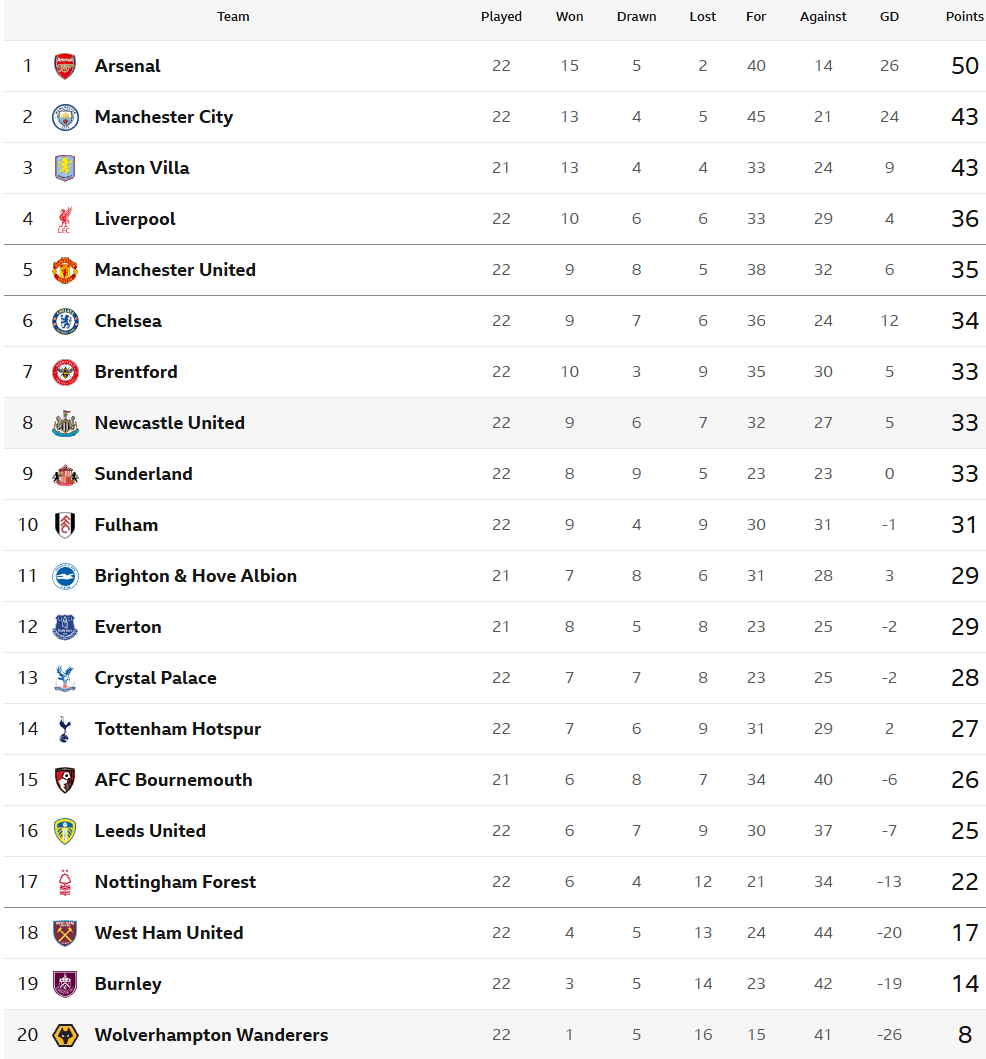
Task: Click the Arsenal club crest icon
Action: click(65, 66)
